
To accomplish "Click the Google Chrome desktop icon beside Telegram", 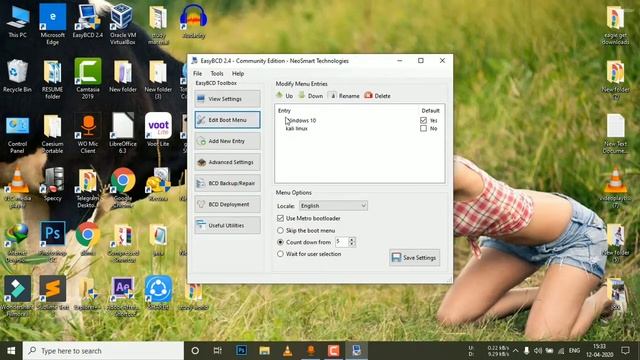I will click(122, 187).
